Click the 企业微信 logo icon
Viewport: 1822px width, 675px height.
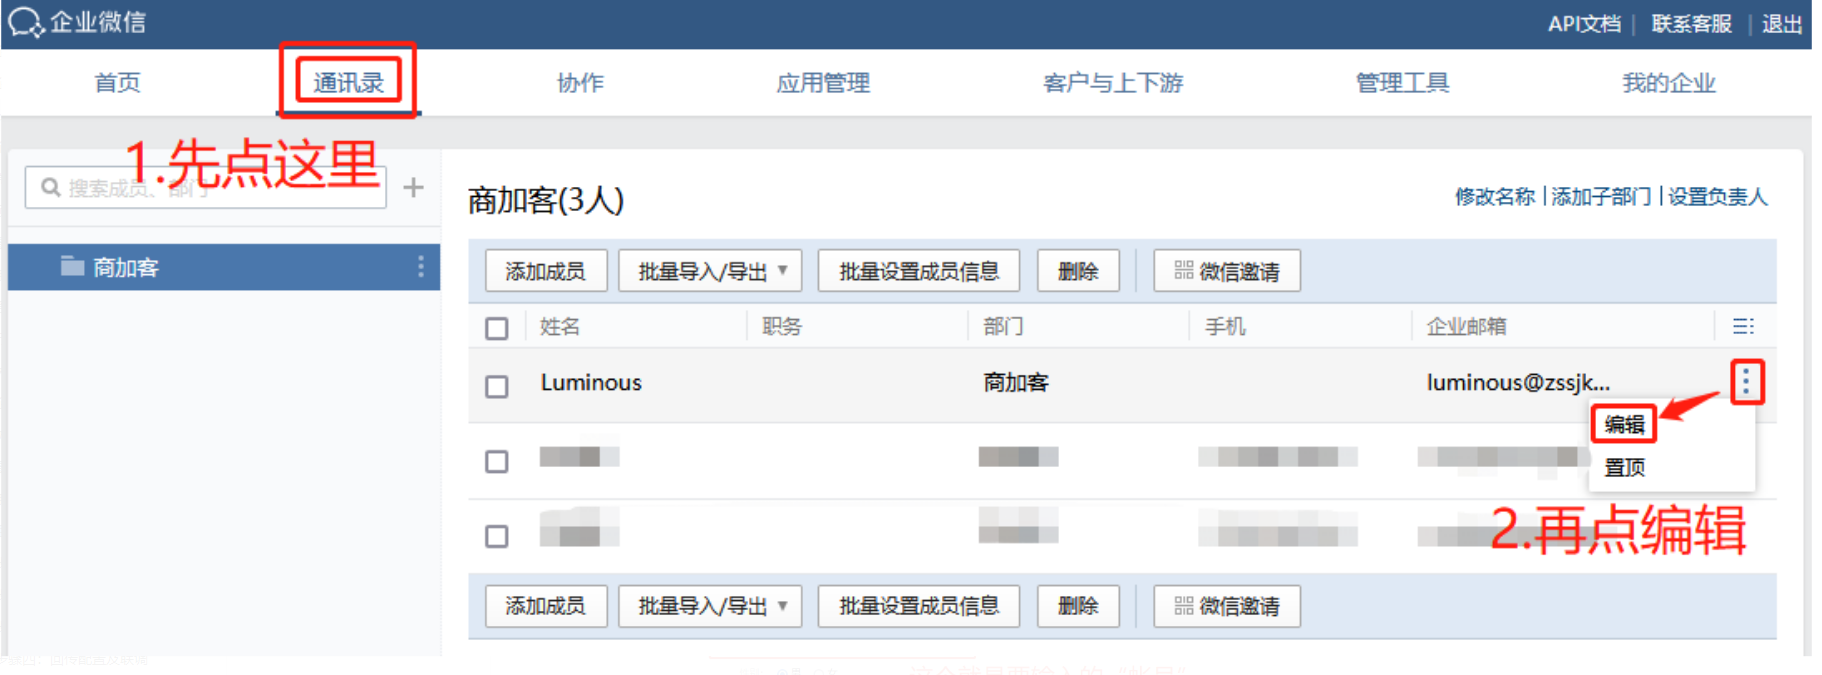coord(24,22)
